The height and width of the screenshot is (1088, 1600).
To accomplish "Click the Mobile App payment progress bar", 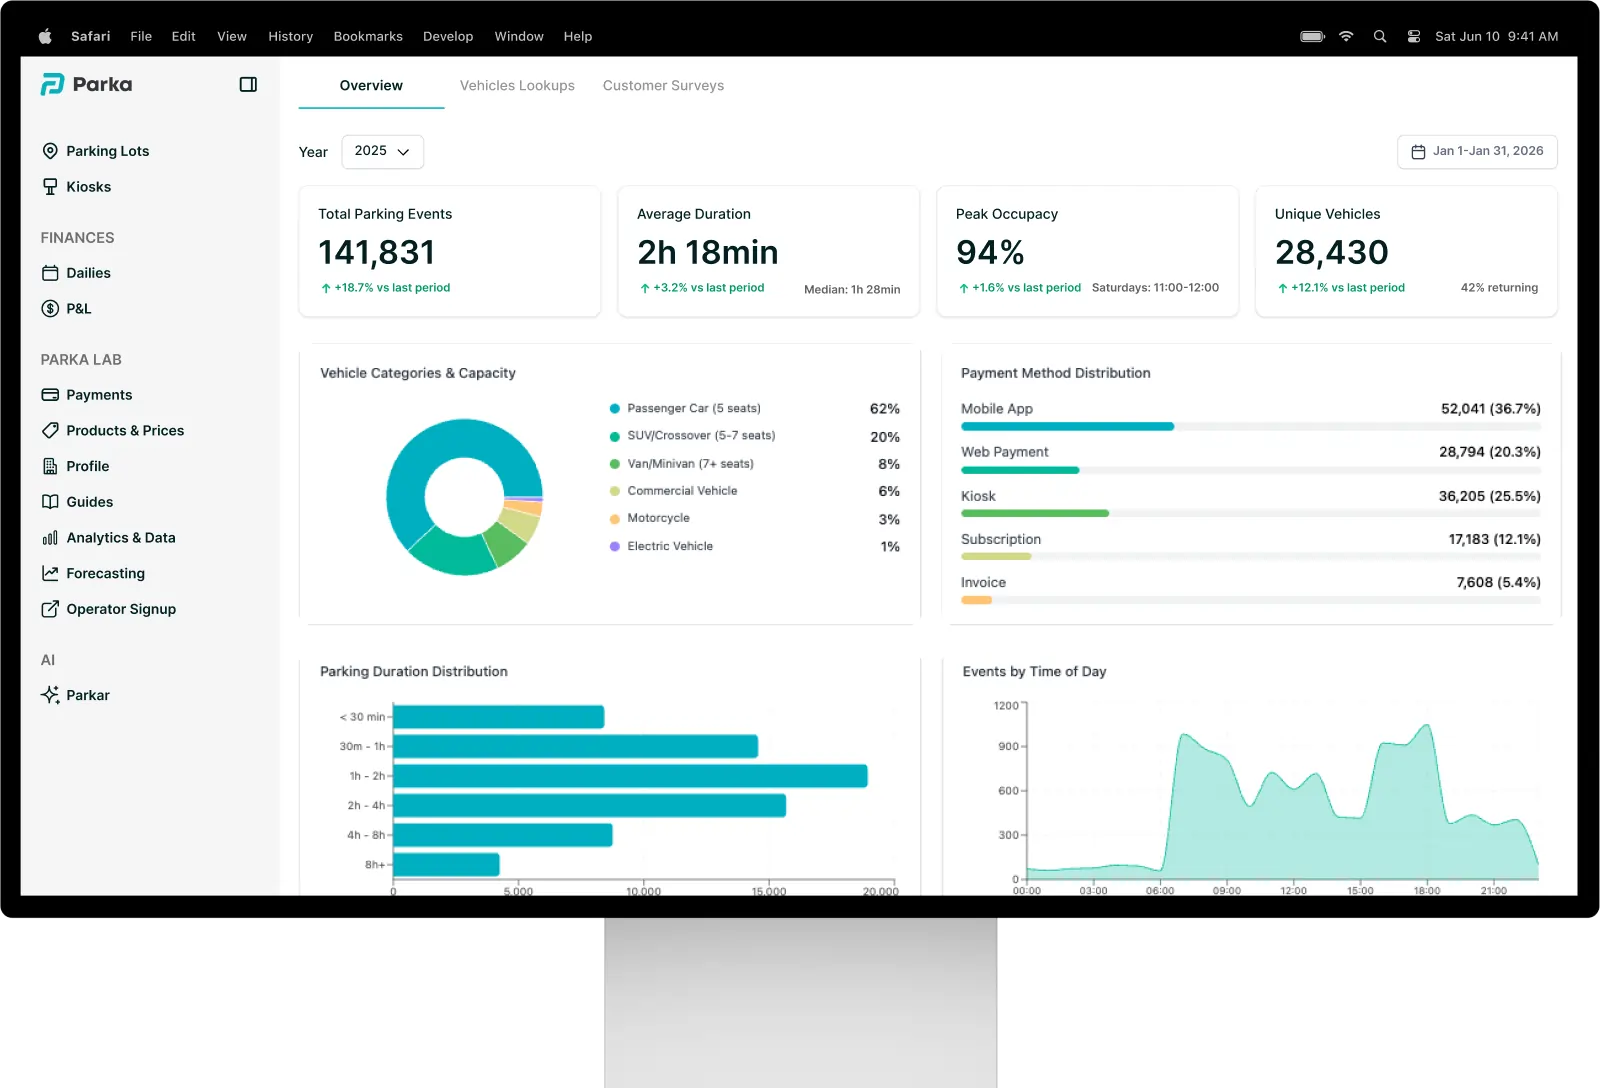I will pos(1251,427).
